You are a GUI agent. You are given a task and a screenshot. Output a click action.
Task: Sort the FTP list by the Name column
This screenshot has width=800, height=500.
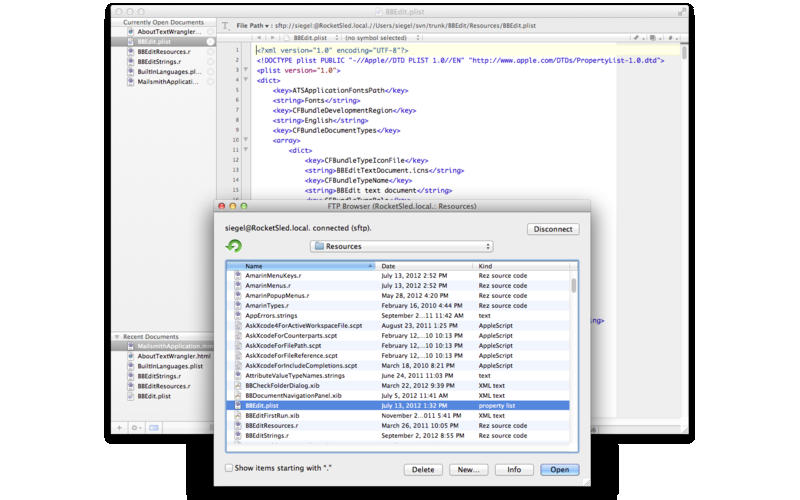pos(301,266)
